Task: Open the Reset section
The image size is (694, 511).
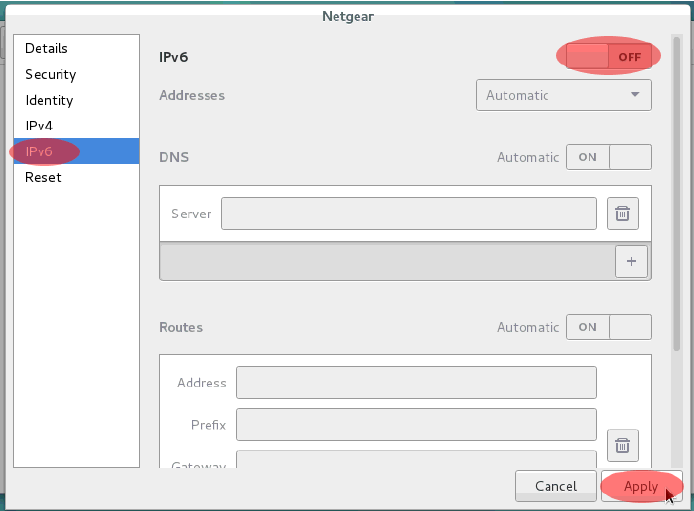Action: click(77, 177)
